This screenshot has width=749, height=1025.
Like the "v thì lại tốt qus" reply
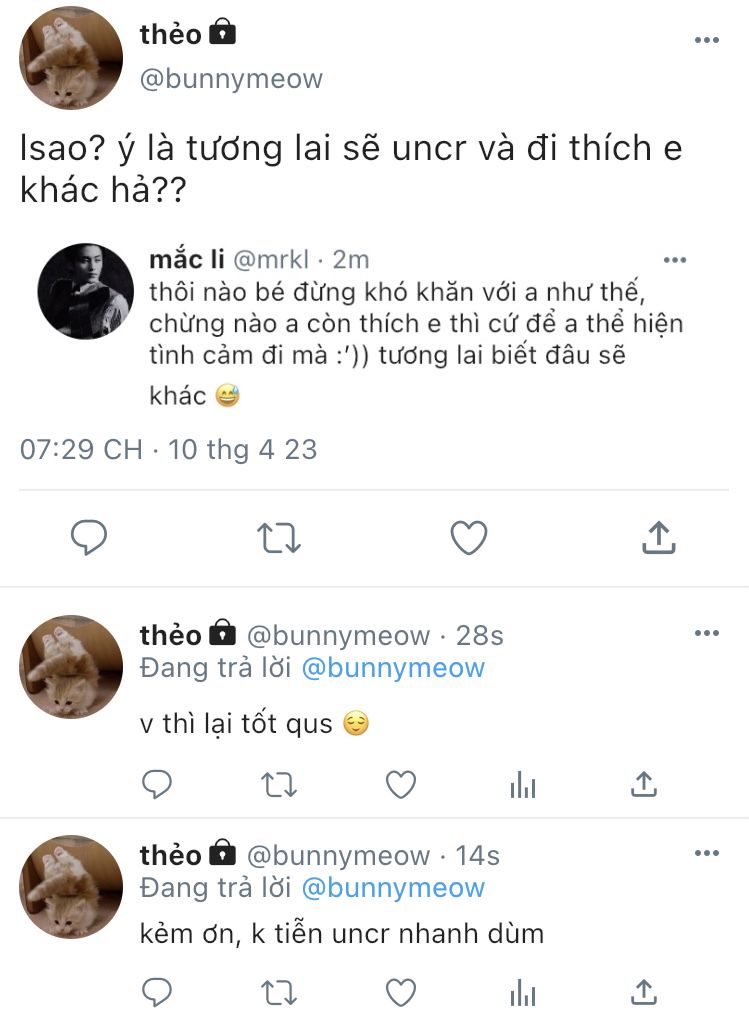pos(401,785)
